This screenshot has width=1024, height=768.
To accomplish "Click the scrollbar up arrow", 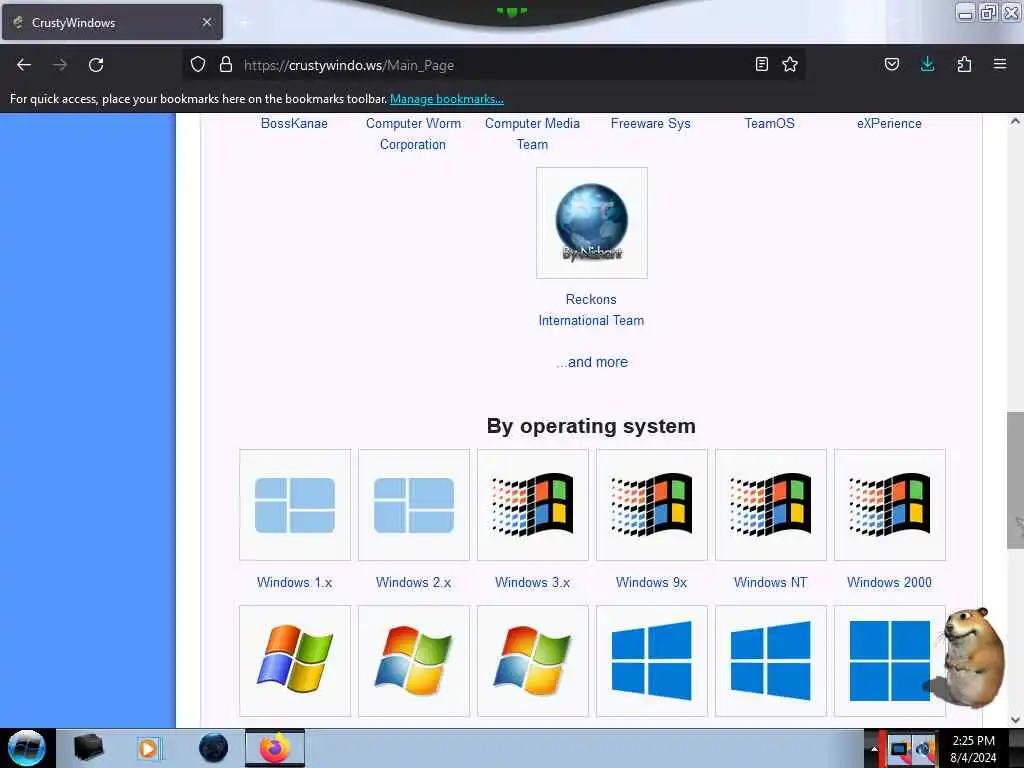I will click(1015, 121).
